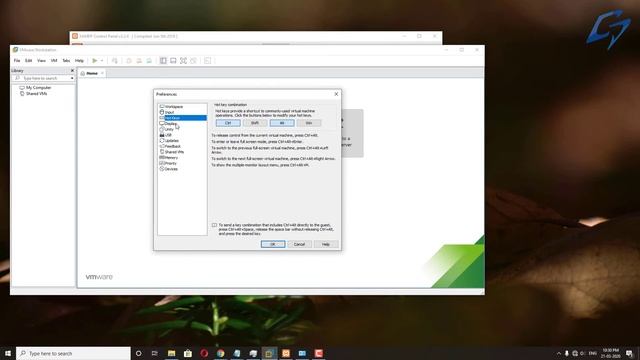Close the Preferences dialog
The image size is (640, 360).
tap(336, 94)
